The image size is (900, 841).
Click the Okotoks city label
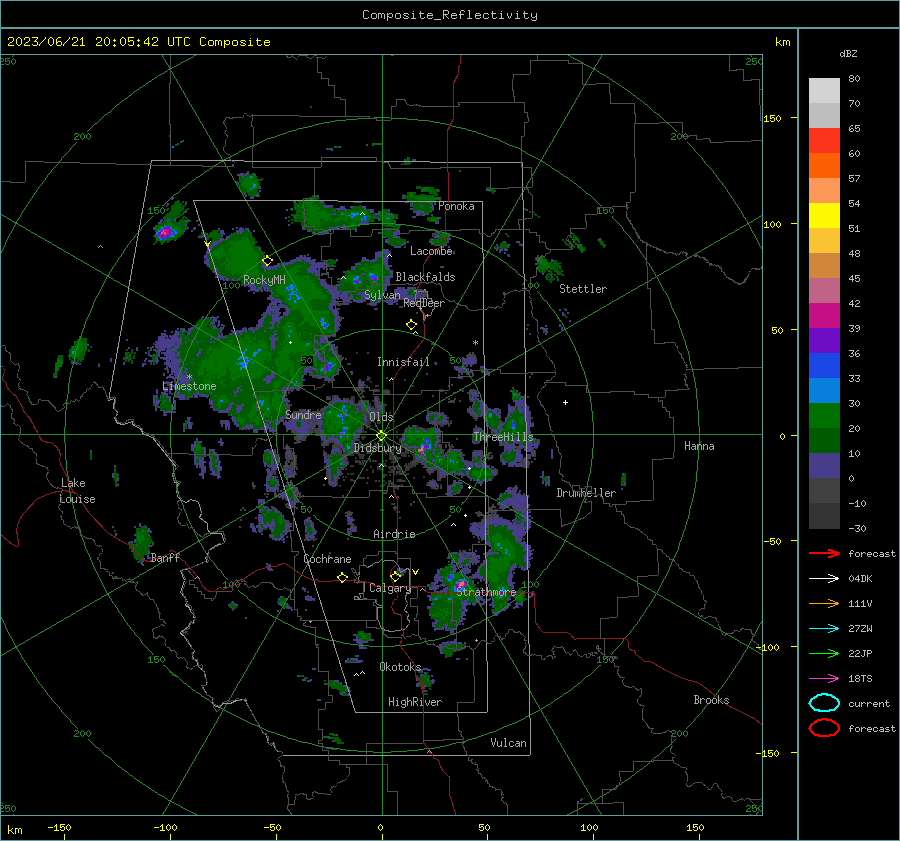click(x=400, y=667)
